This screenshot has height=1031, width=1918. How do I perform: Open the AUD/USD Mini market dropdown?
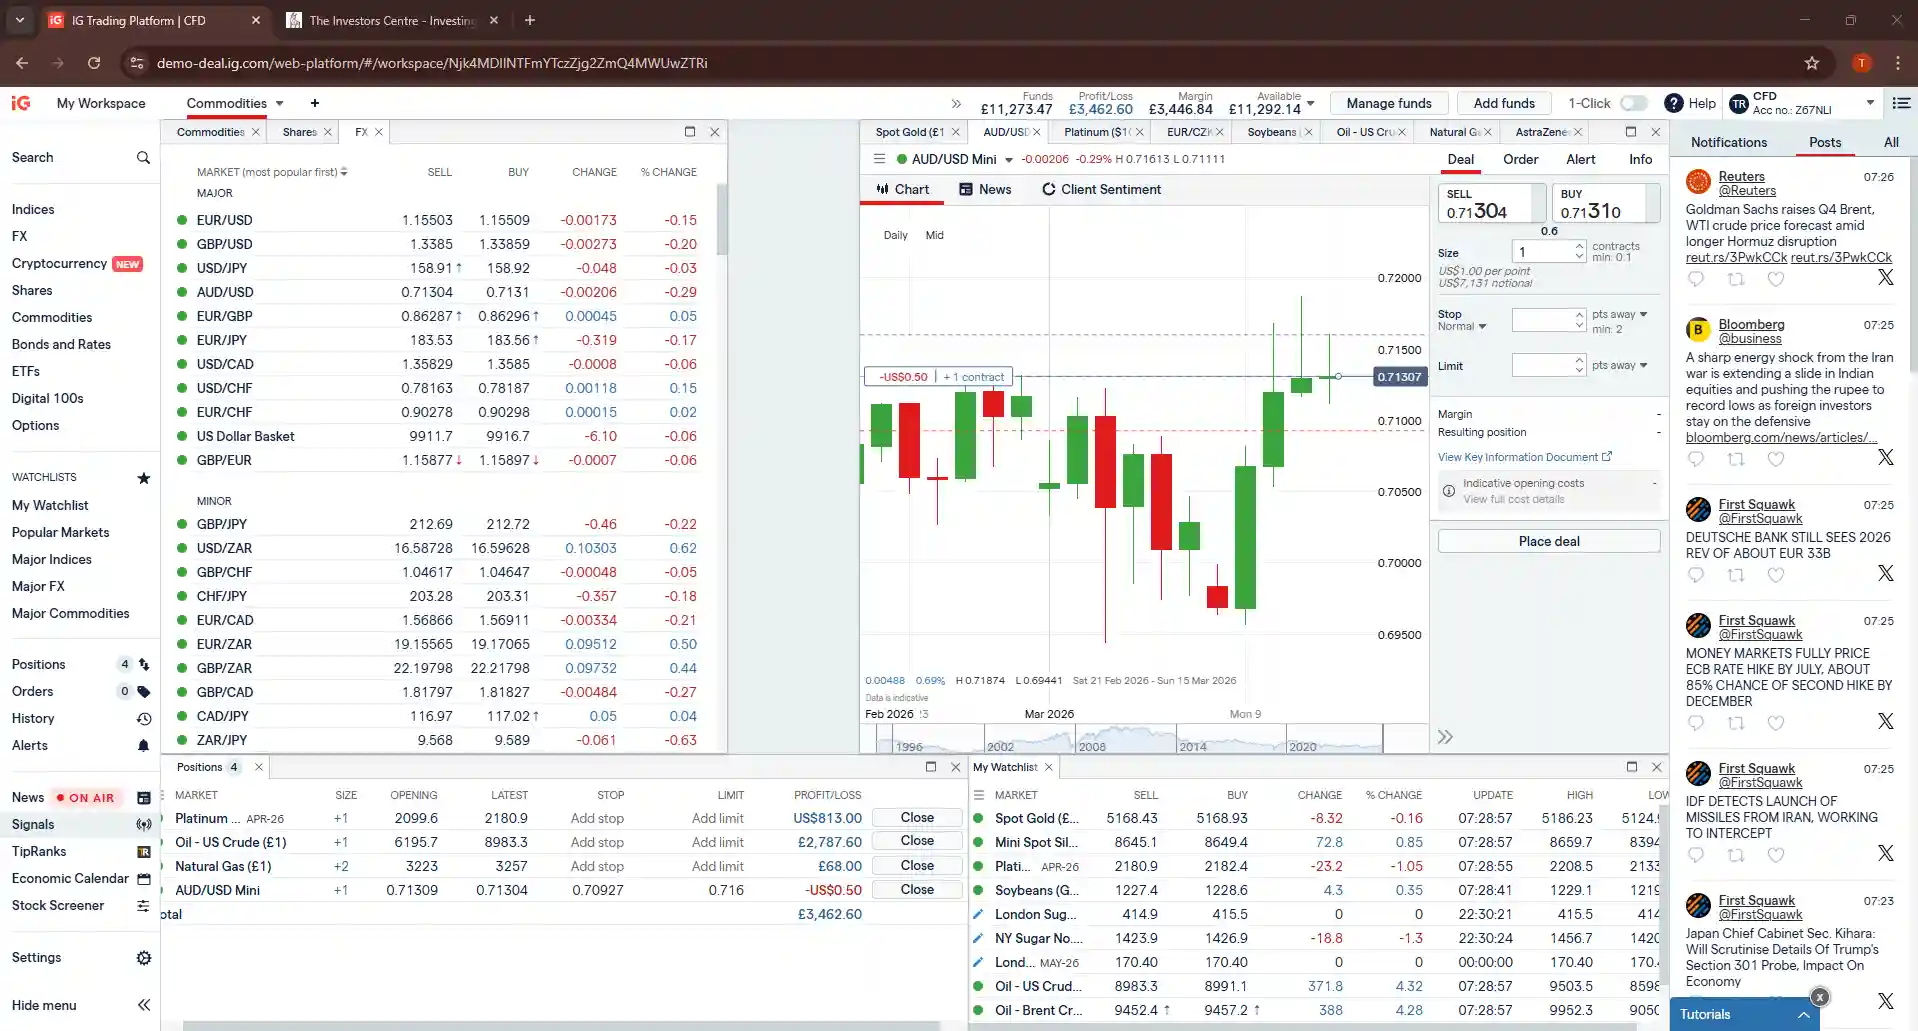tap(1009, 160)
